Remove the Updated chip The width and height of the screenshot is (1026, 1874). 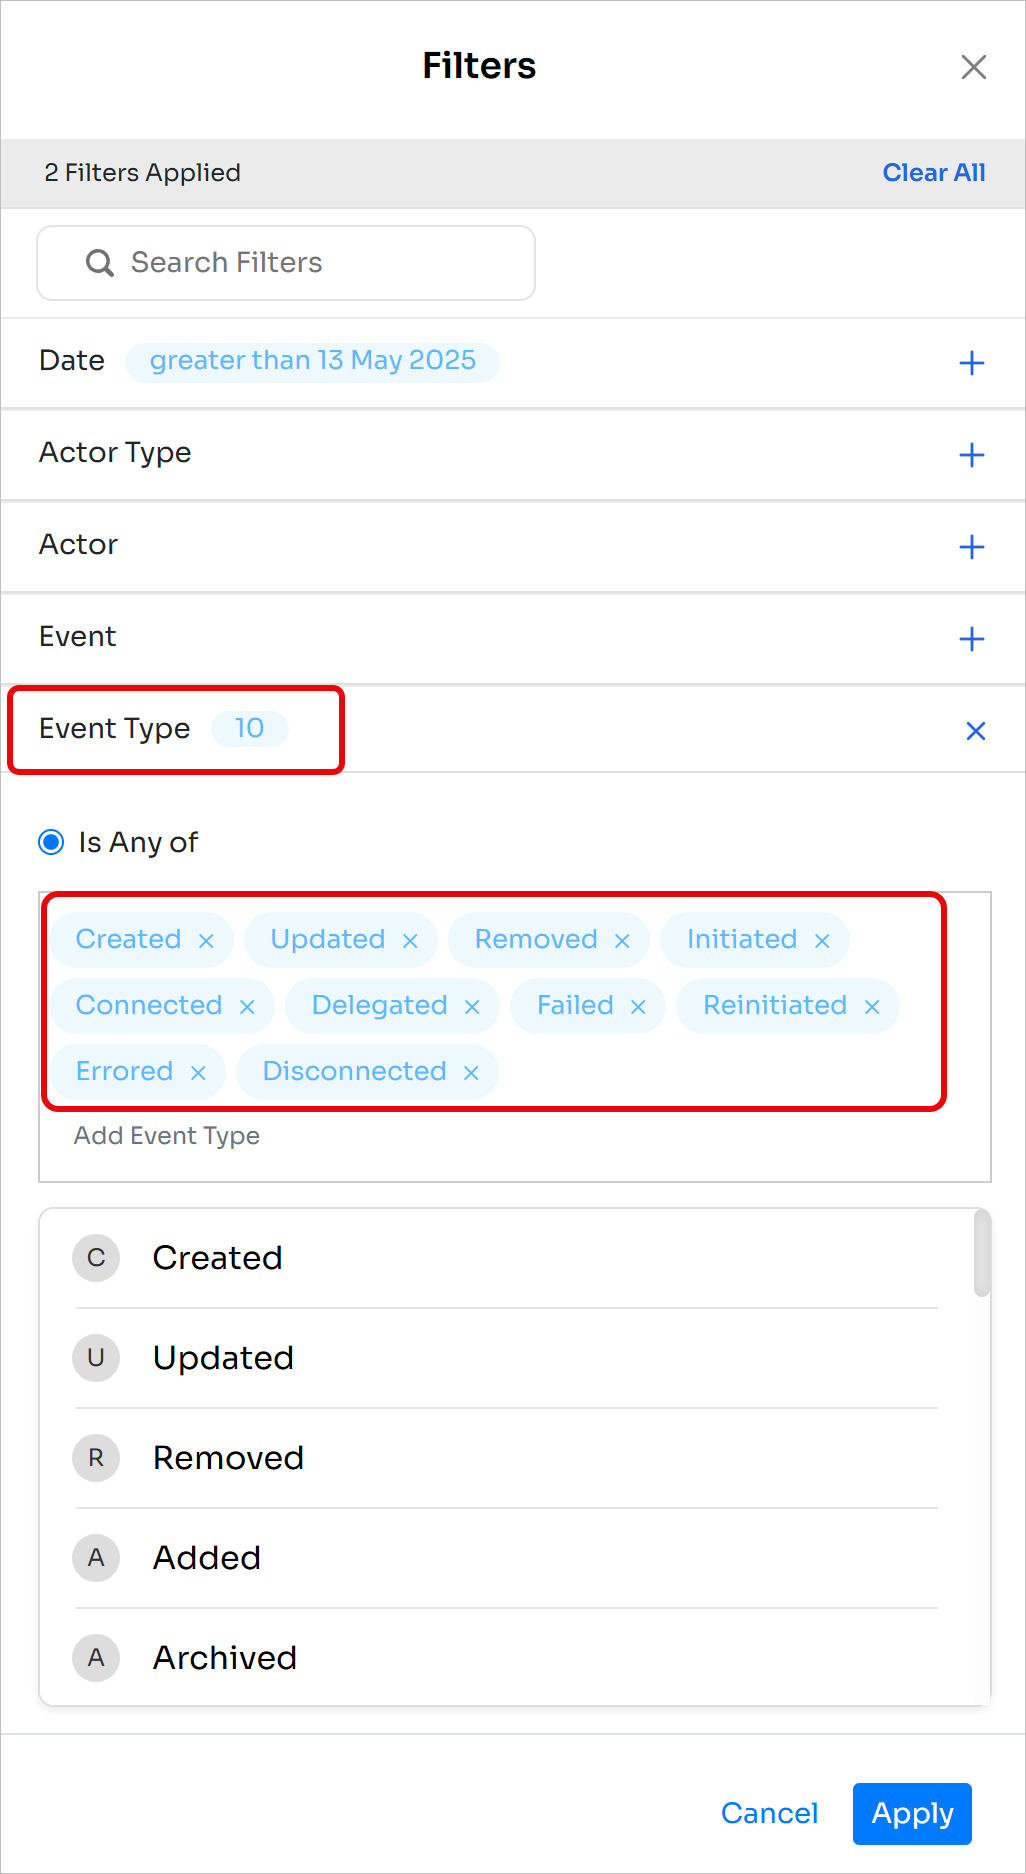[410, 941]
